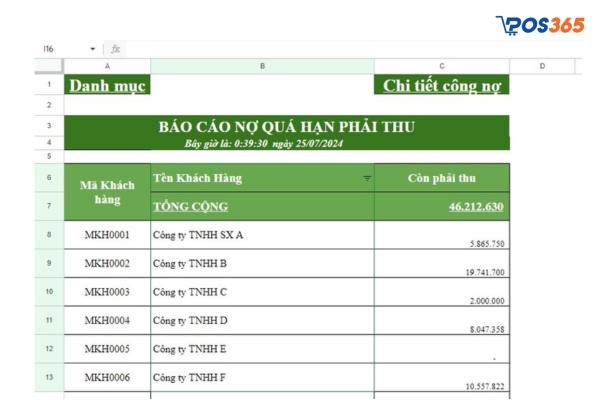600x400 pixels.
Task: Select amount 19.741.700
Action: 442,263
